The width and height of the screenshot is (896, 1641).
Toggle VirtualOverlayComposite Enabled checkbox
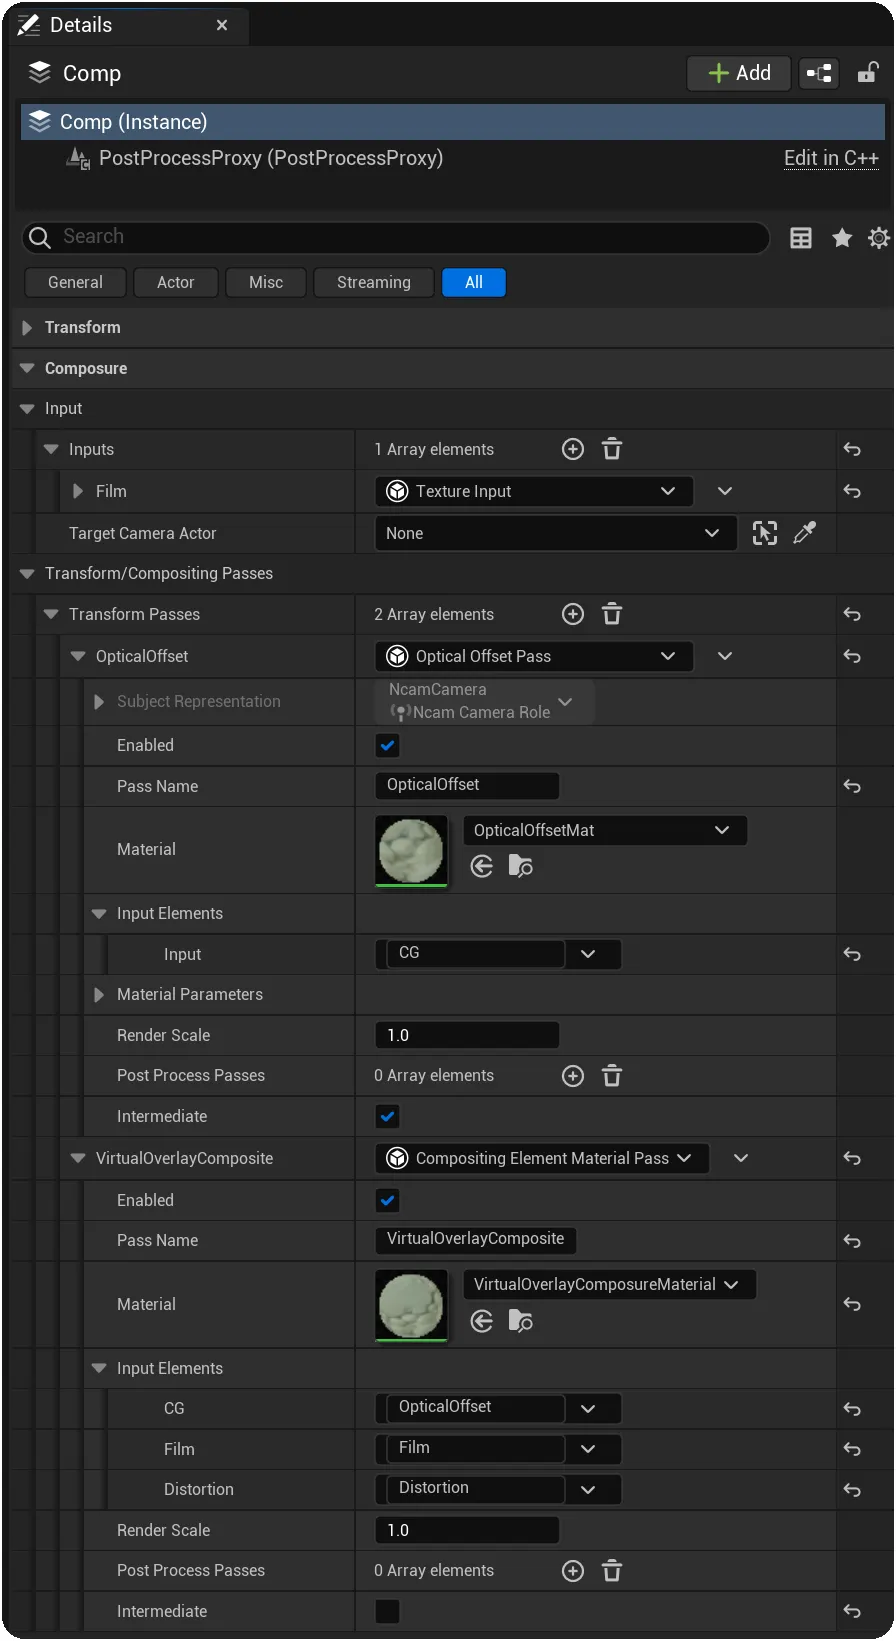[x=387, y=1200]
